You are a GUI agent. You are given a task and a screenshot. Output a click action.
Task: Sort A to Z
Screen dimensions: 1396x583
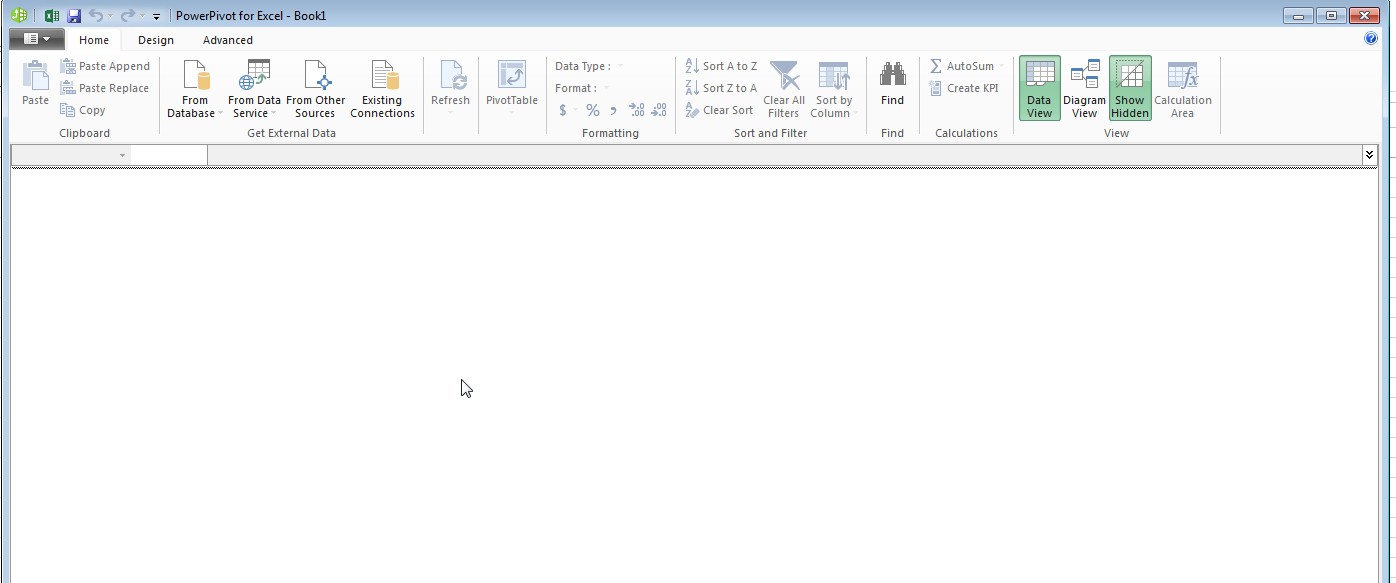(721, 66)
